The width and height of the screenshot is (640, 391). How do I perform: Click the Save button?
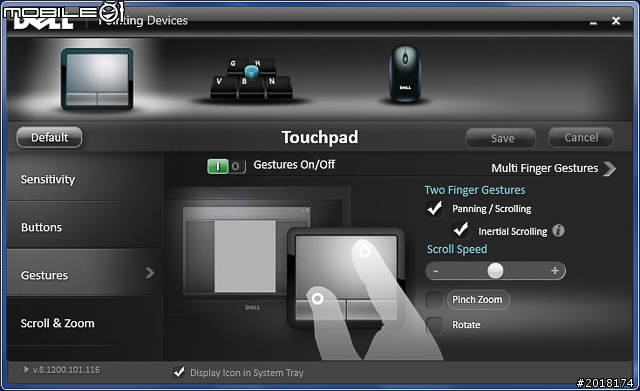501,138
